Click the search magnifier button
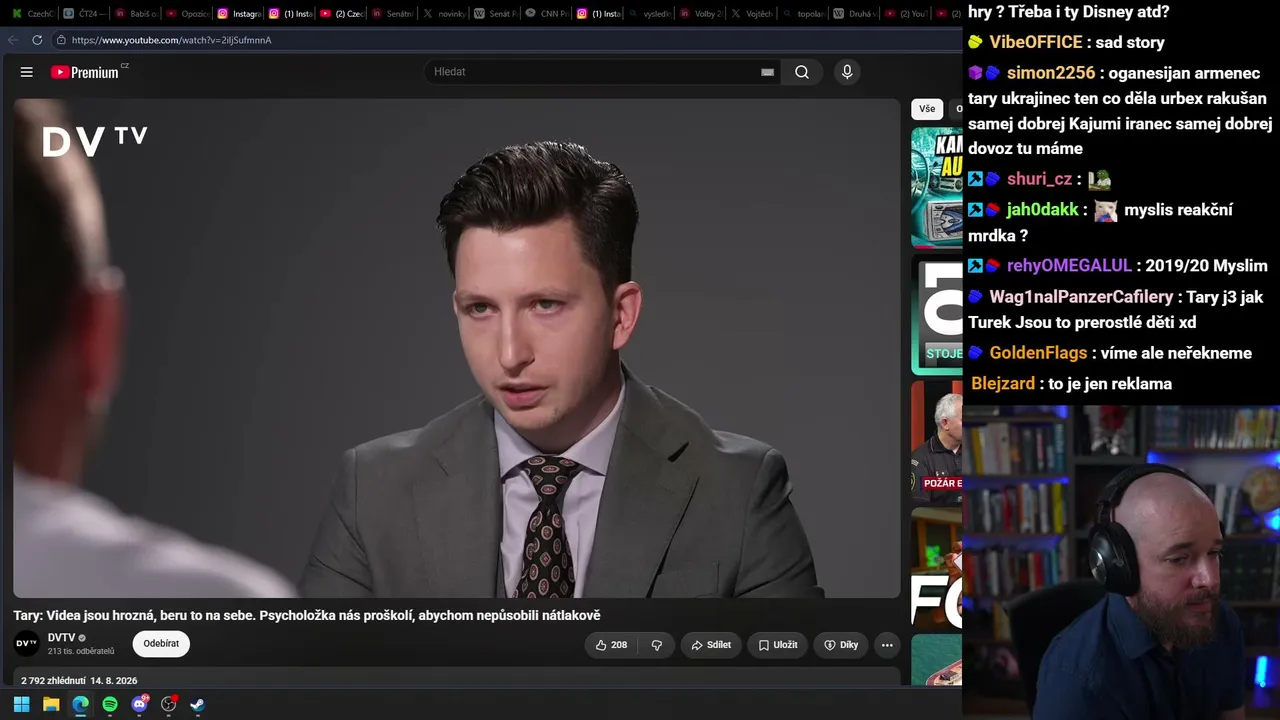The image size is (1280, 720). [x=802, y=72]
